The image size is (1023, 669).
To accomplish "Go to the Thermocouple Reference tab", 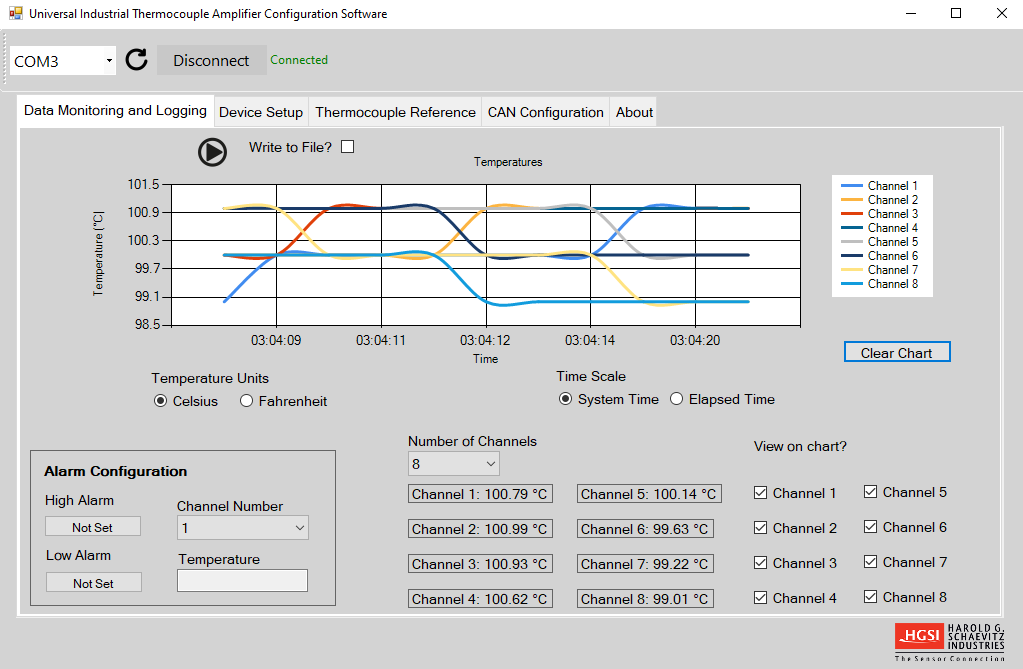I will [395, 112].
